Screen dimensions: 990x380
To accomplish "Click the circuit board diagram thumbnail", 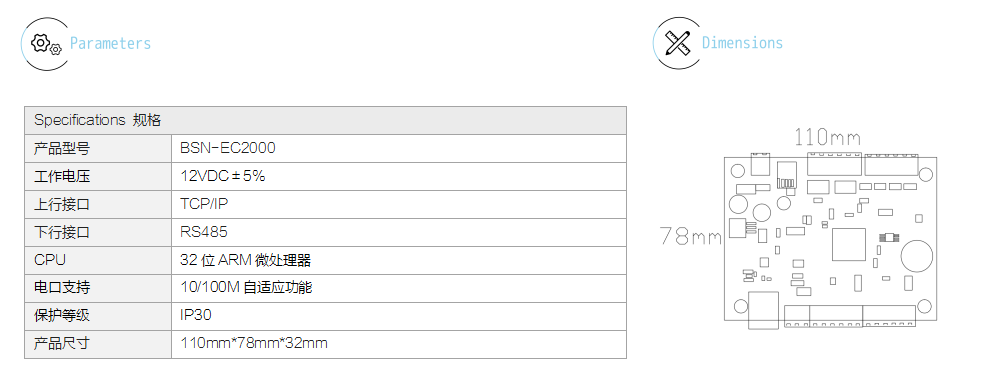I will 830,240.
